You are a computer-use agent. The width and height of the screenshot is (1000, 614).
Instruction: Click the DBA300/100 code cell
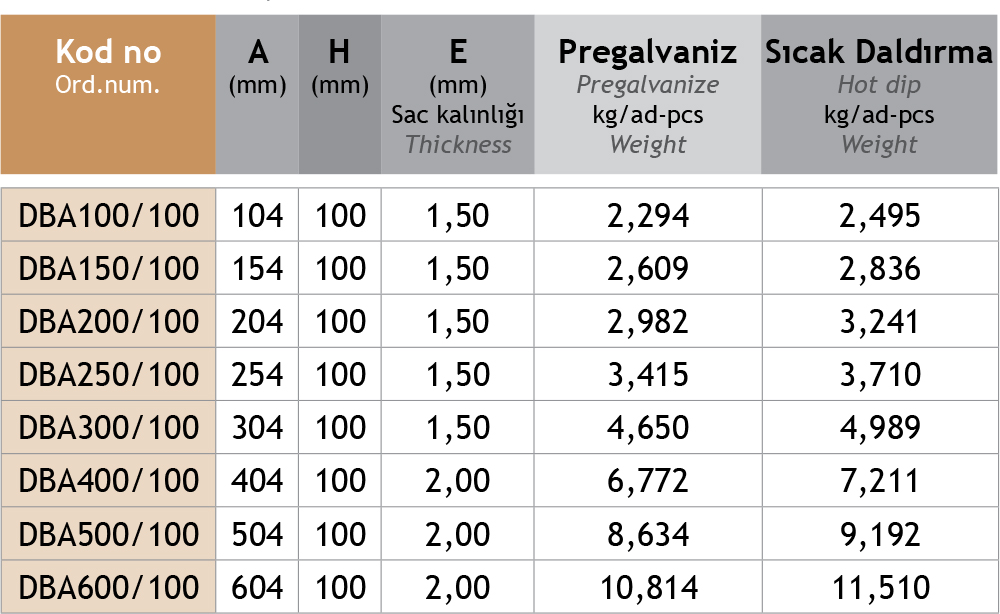point(108,427)
